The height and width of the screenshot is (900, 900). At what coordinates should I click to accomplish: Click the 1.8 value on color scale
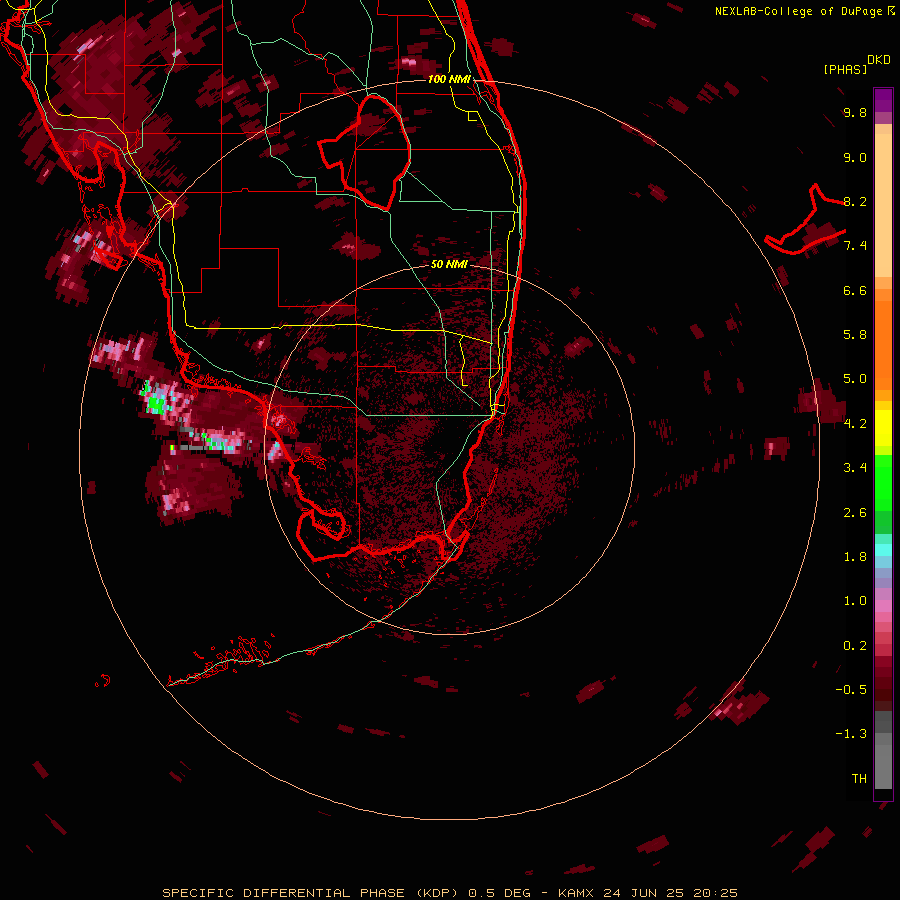click(855, 557)
